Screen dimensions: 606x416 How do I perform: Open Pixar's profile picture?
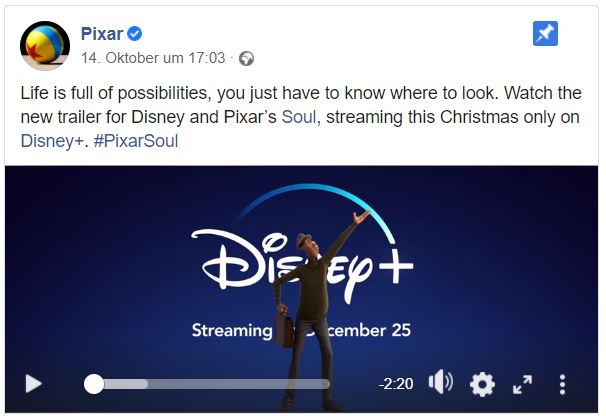44,45
